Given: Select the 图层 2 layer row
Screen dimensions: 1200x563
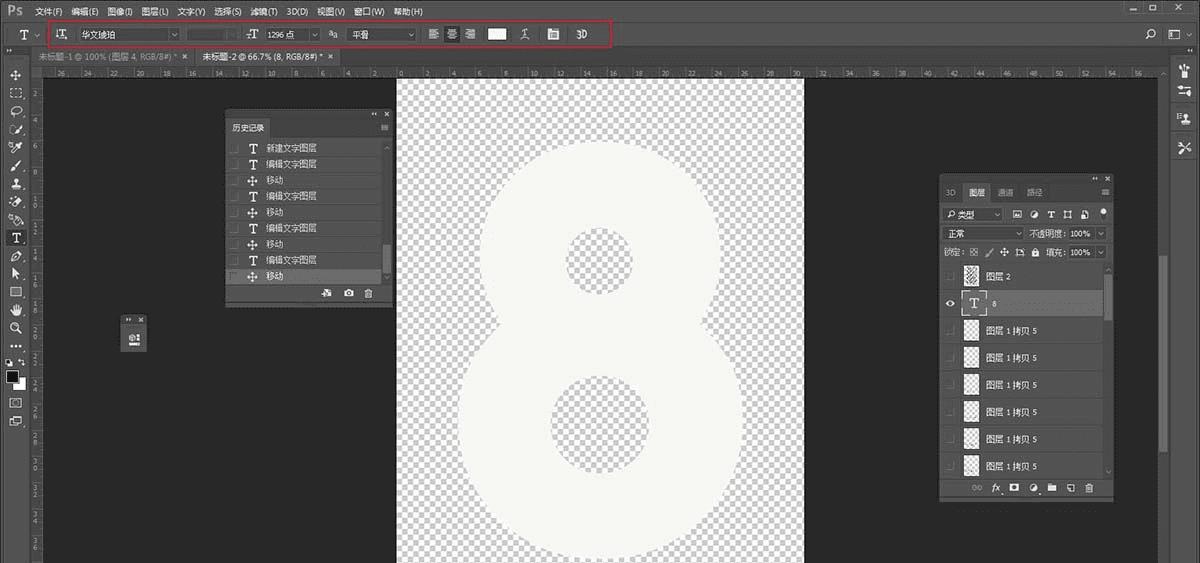Looking at the screenshot, I should pos(1022,277).
